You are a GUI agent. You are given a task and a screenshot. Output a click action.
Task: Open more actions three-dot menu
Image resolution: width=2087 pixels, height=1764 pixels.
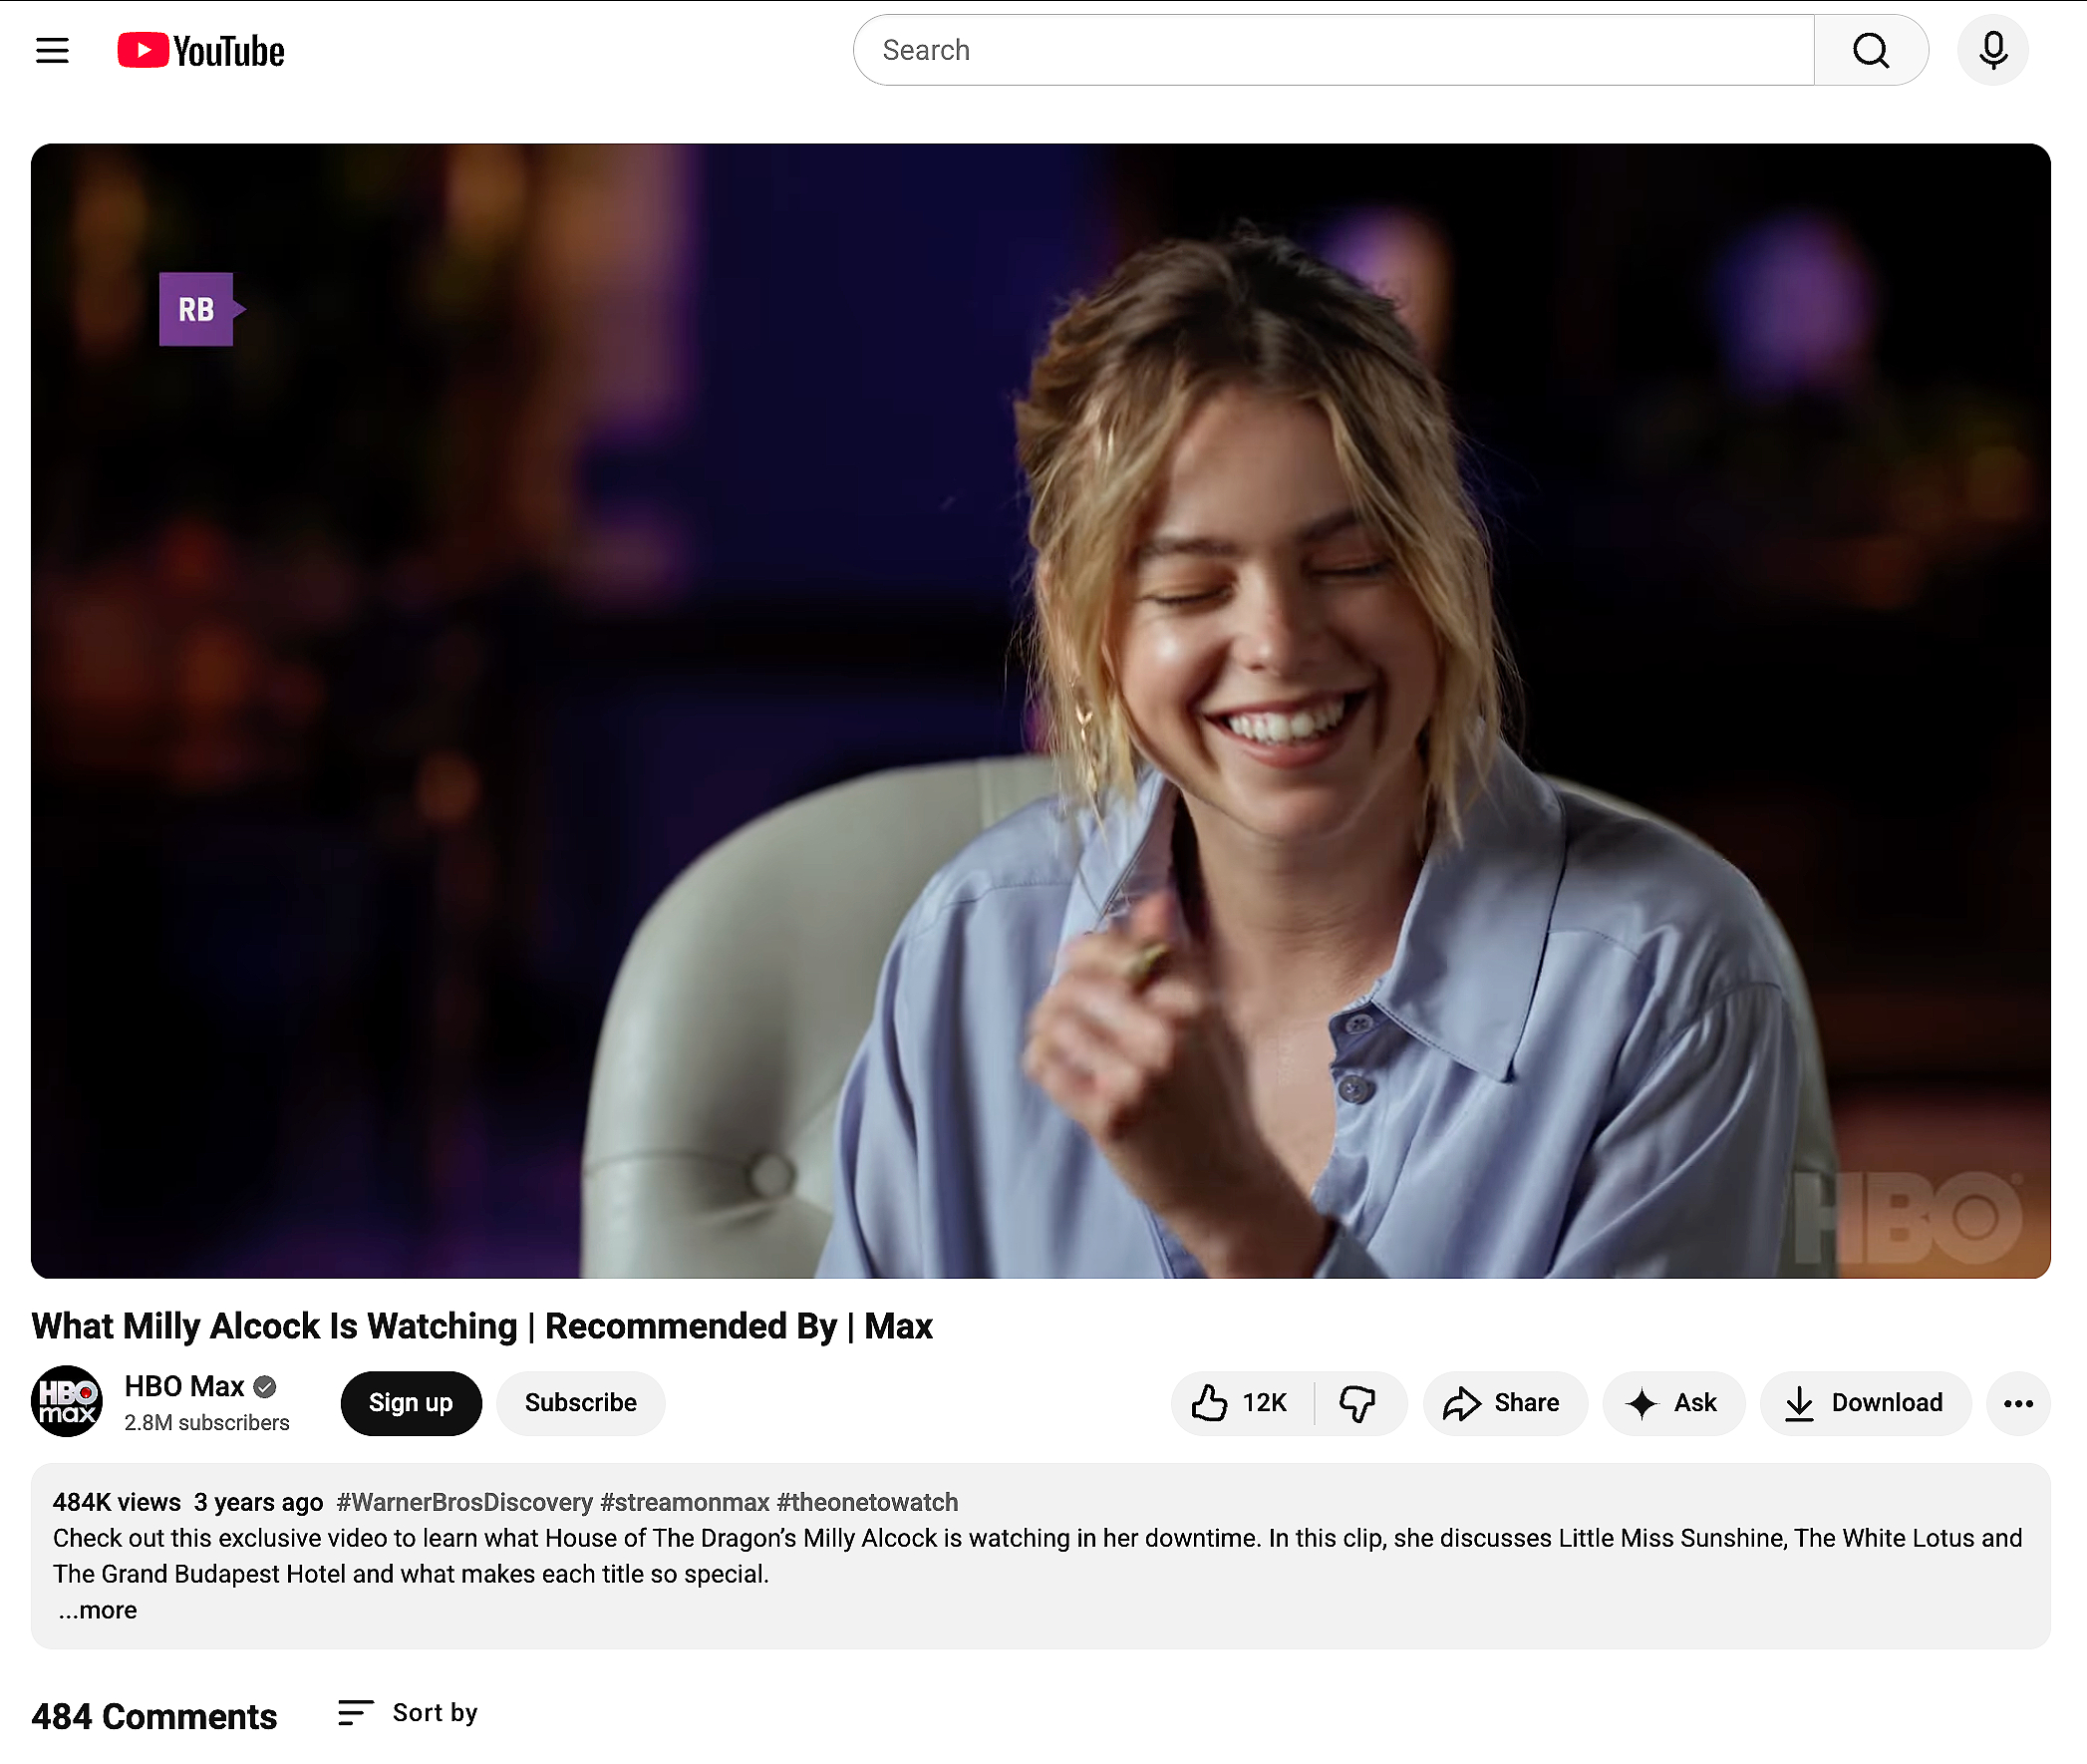pos(2018,1403)
